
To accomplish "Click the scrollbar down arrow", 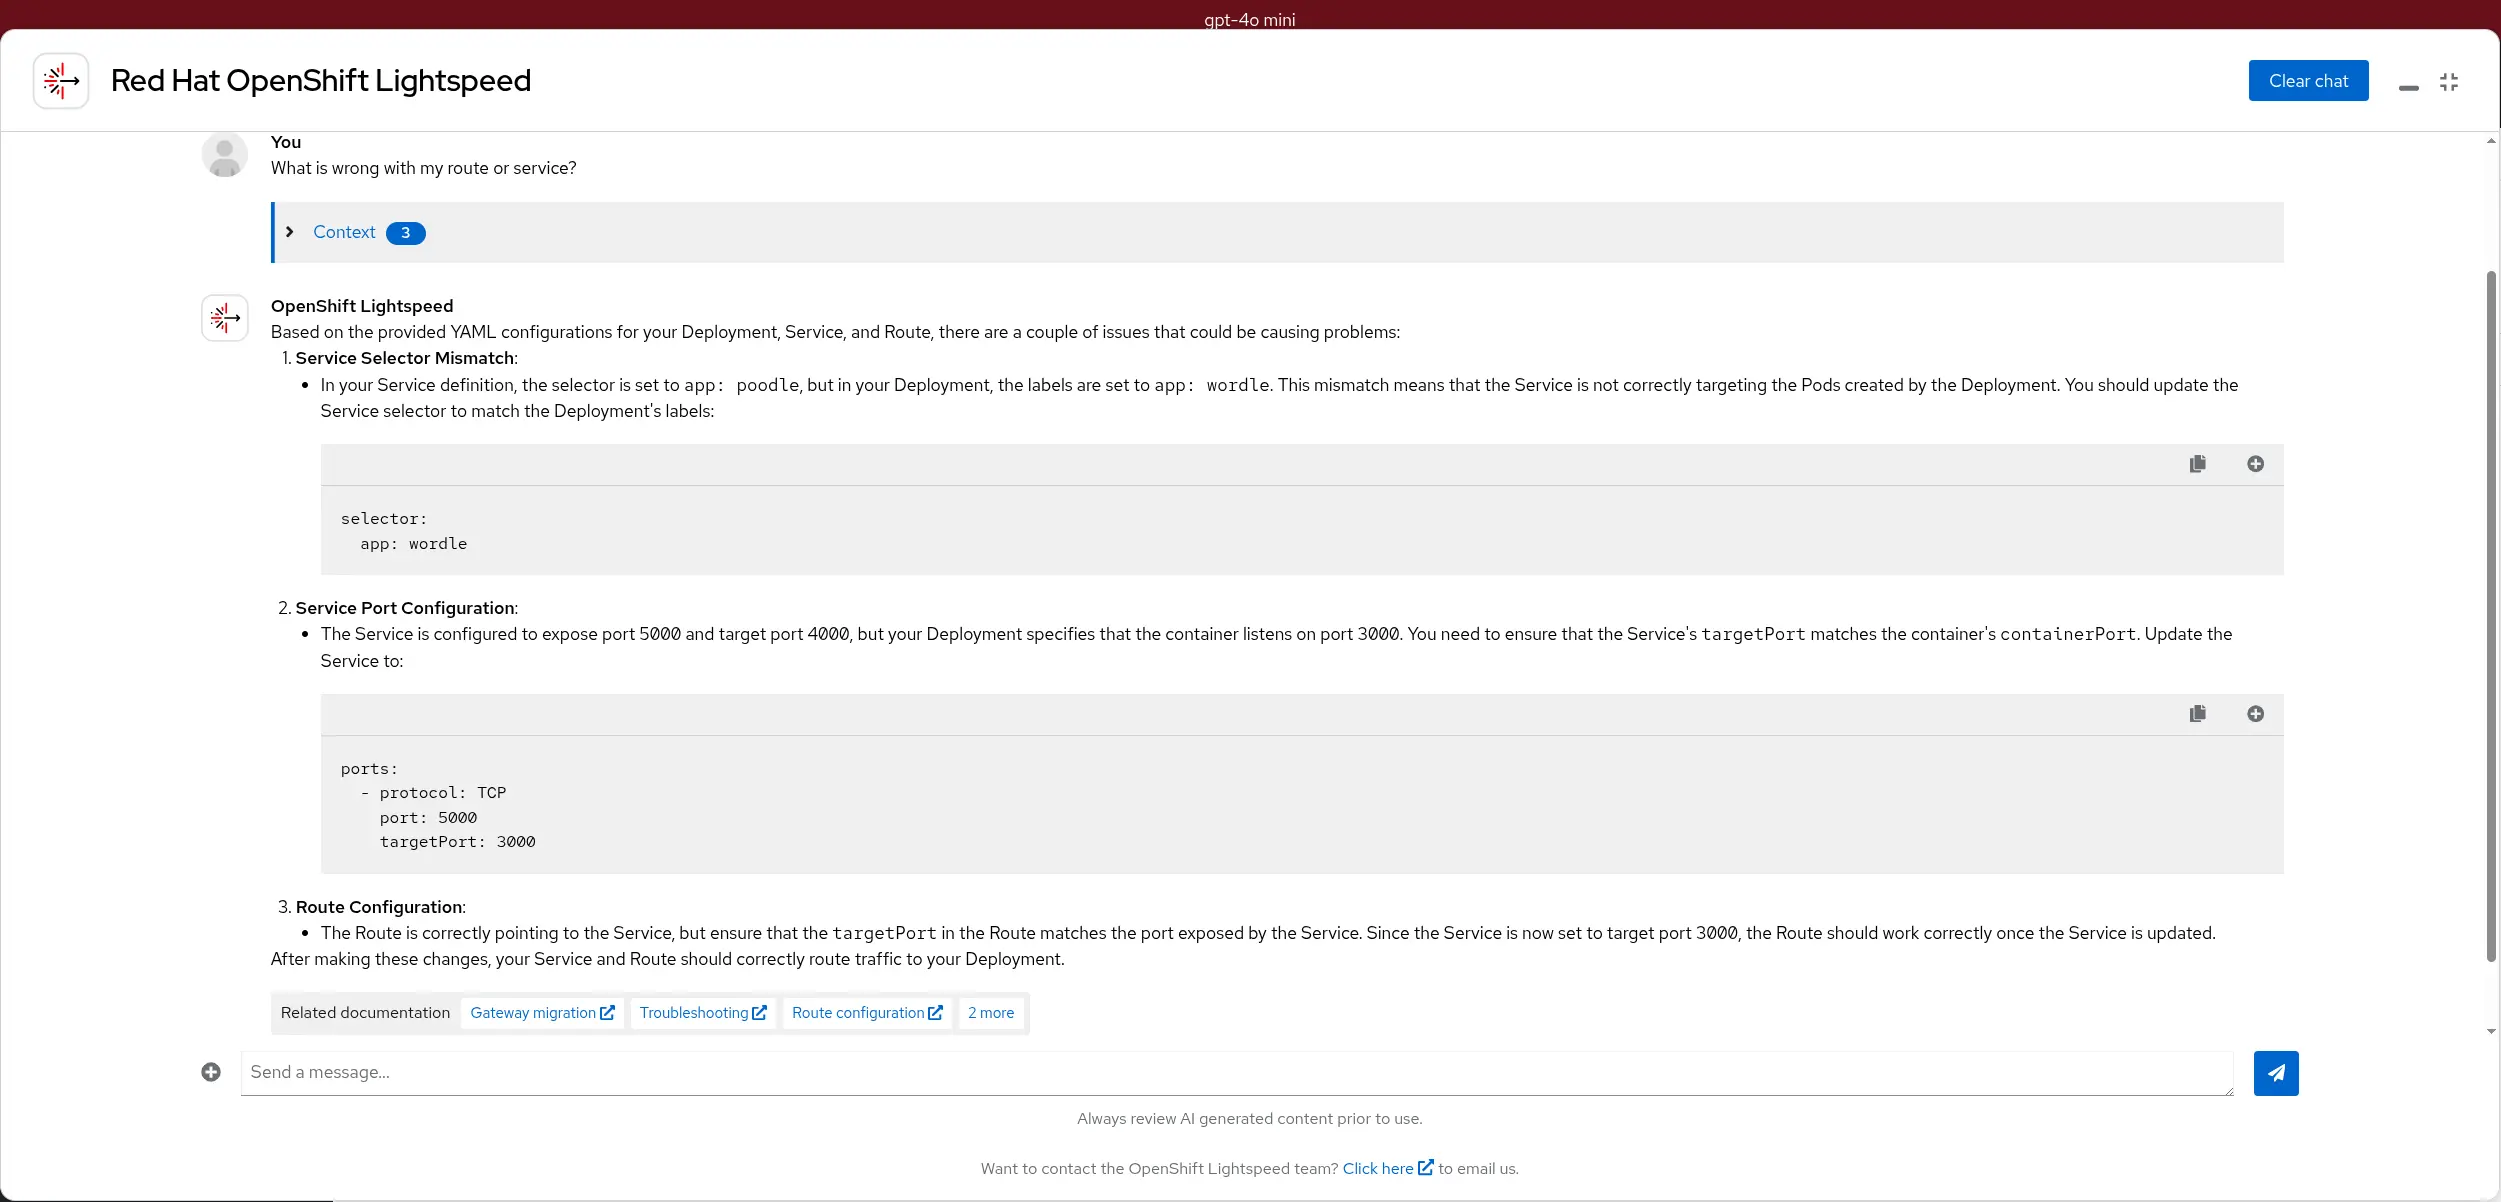I will [2491, 1031].
